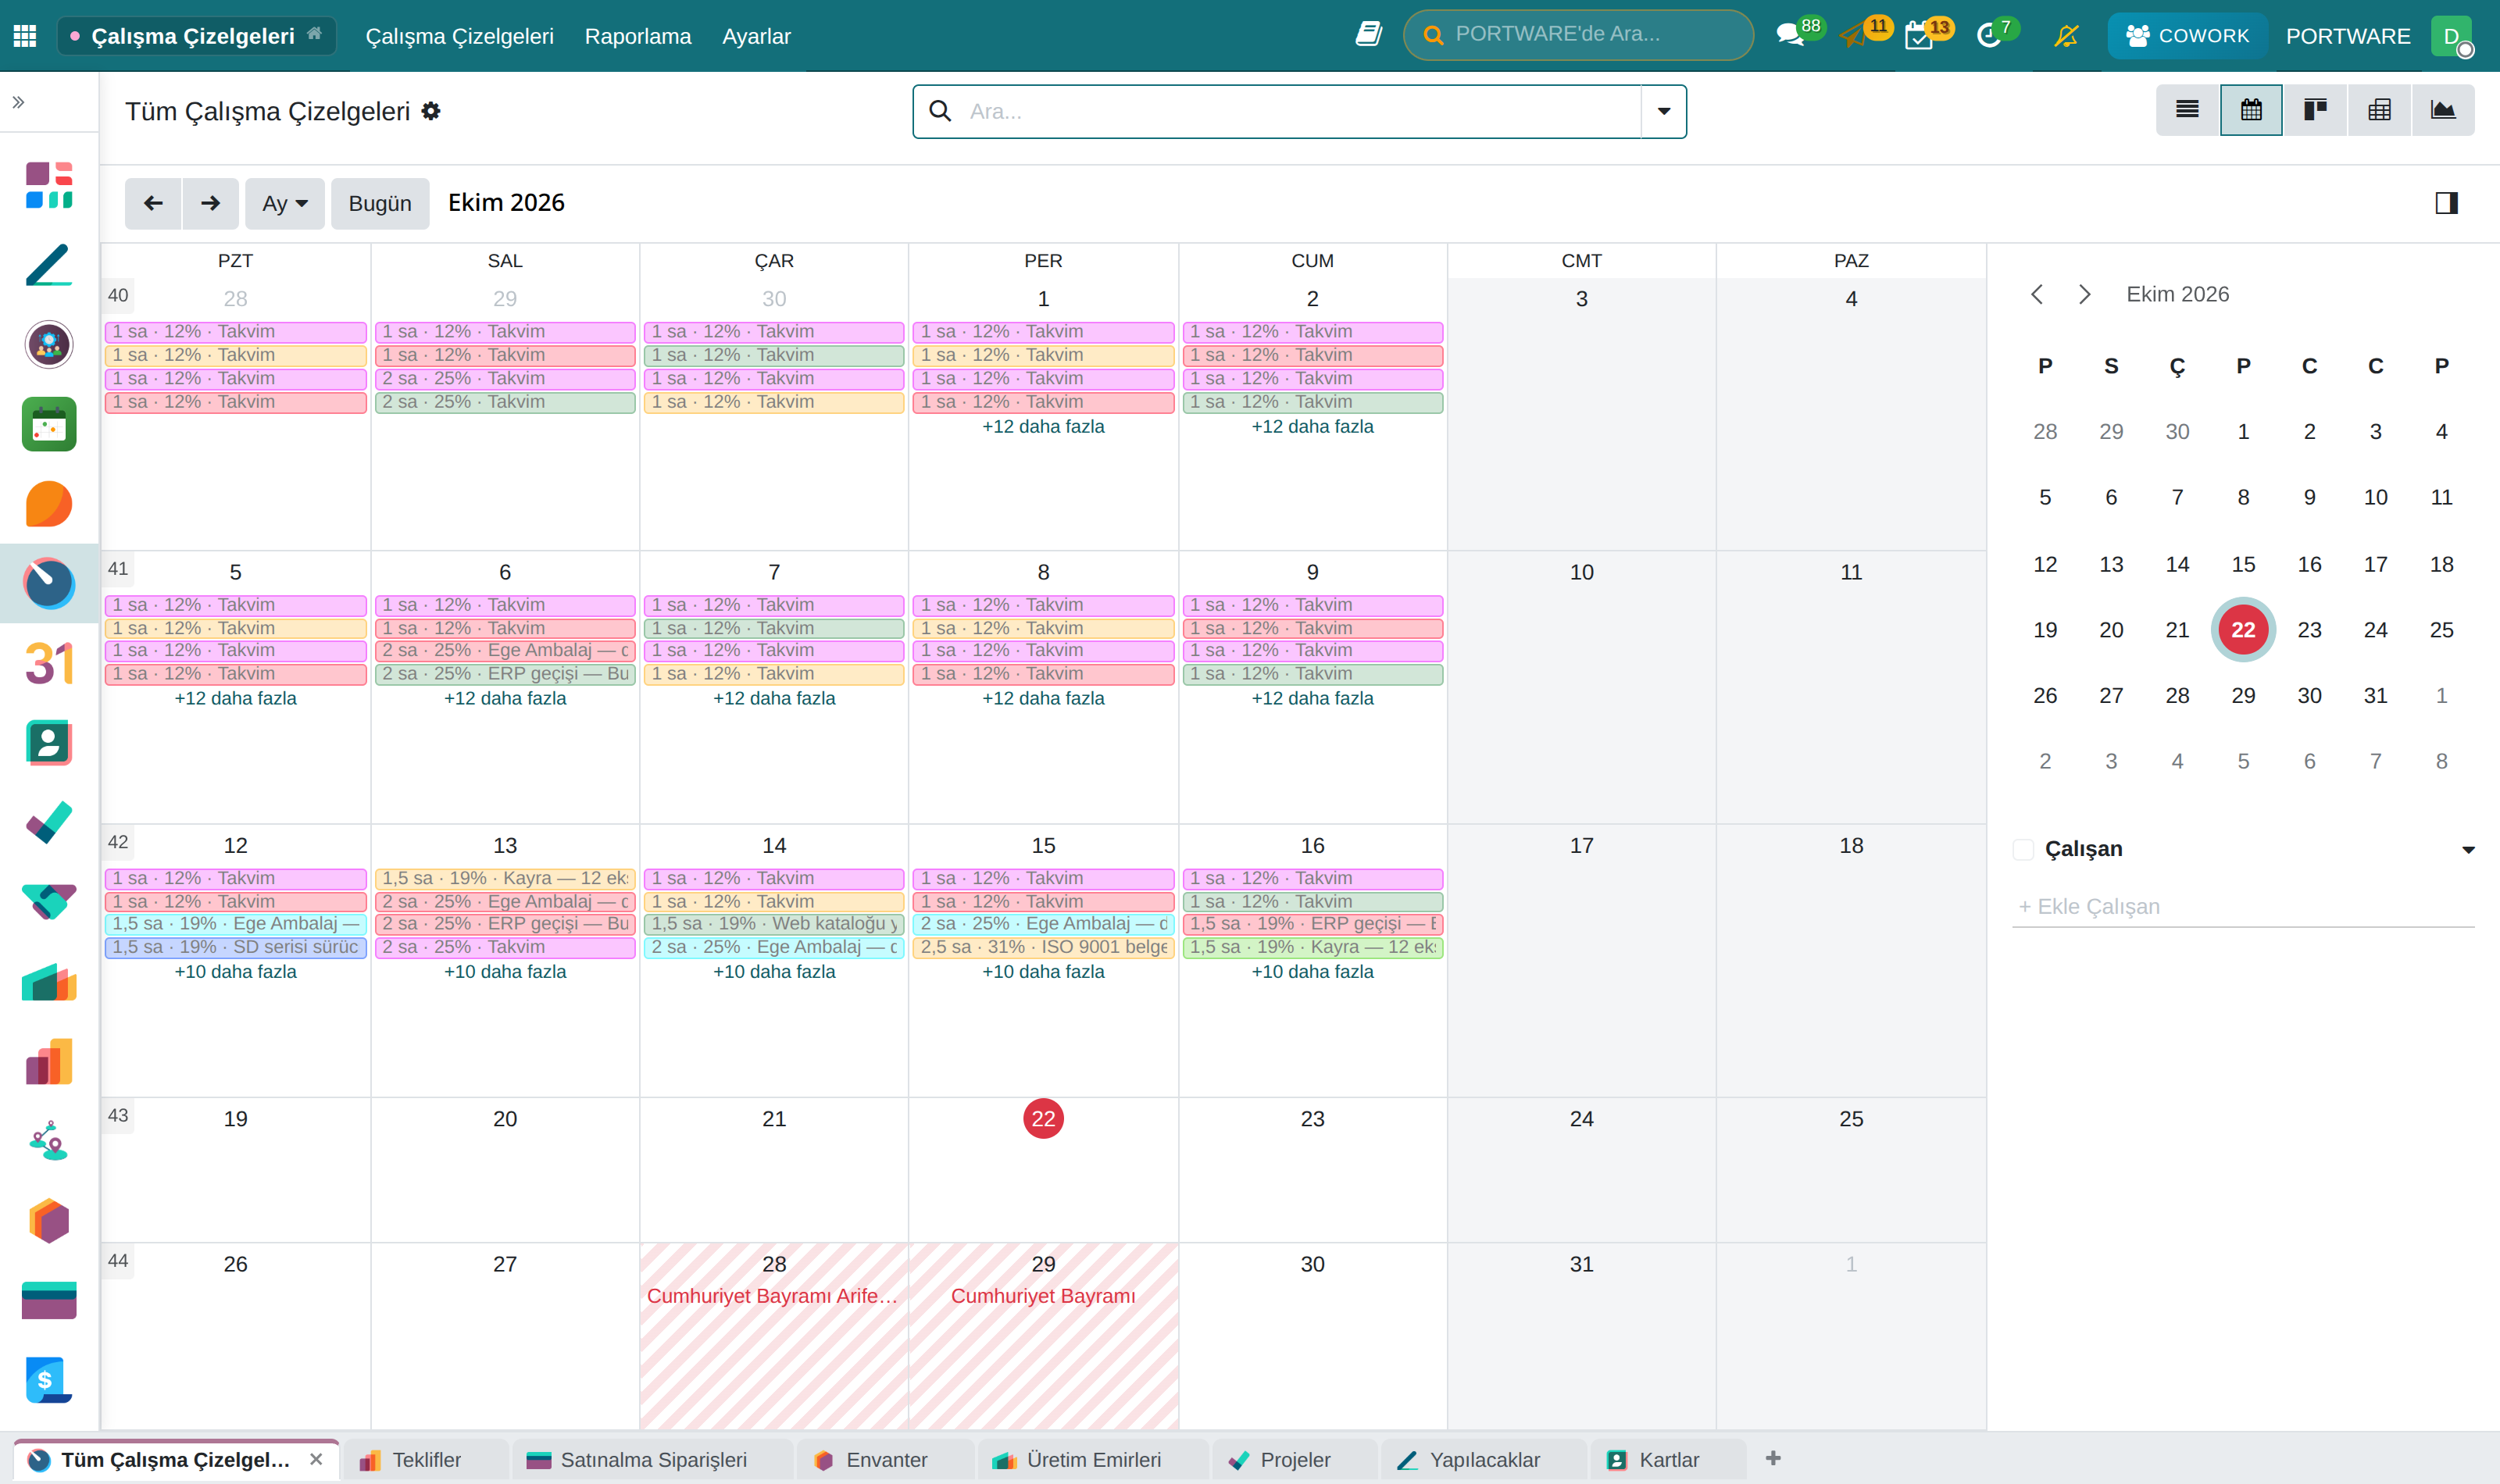Open the green calendar app in sidebar

coord(49,424)
